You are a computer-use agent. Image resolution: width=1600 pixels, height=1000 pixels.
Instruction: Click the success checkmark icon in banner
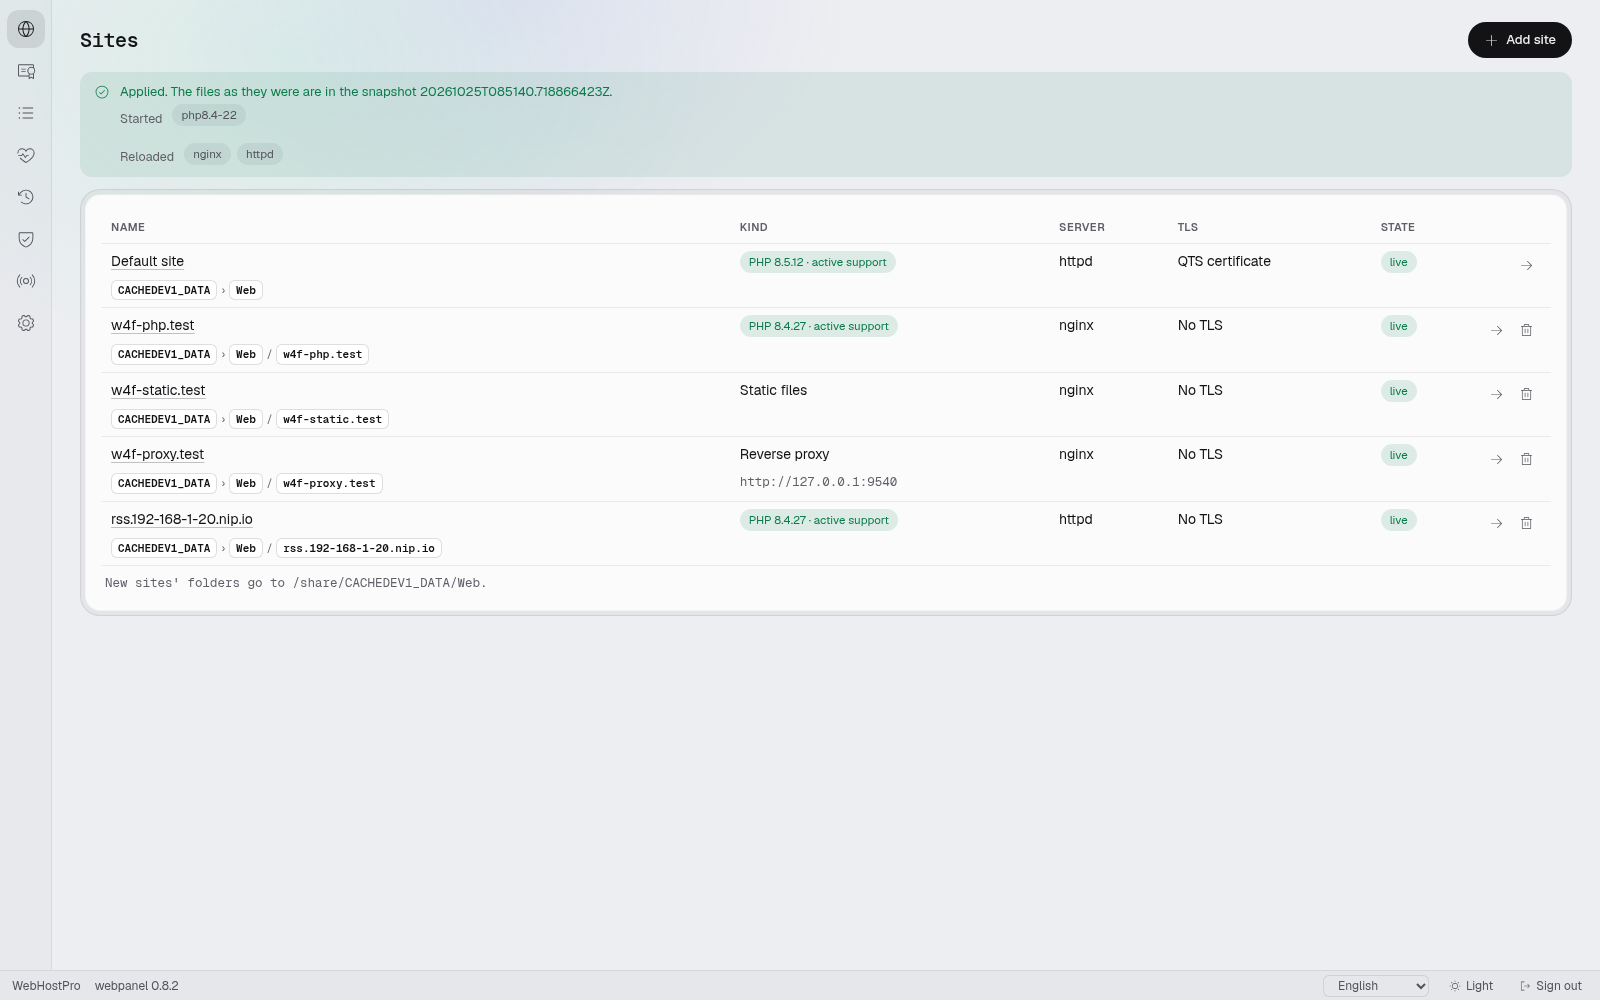click(x=102, y=92)
